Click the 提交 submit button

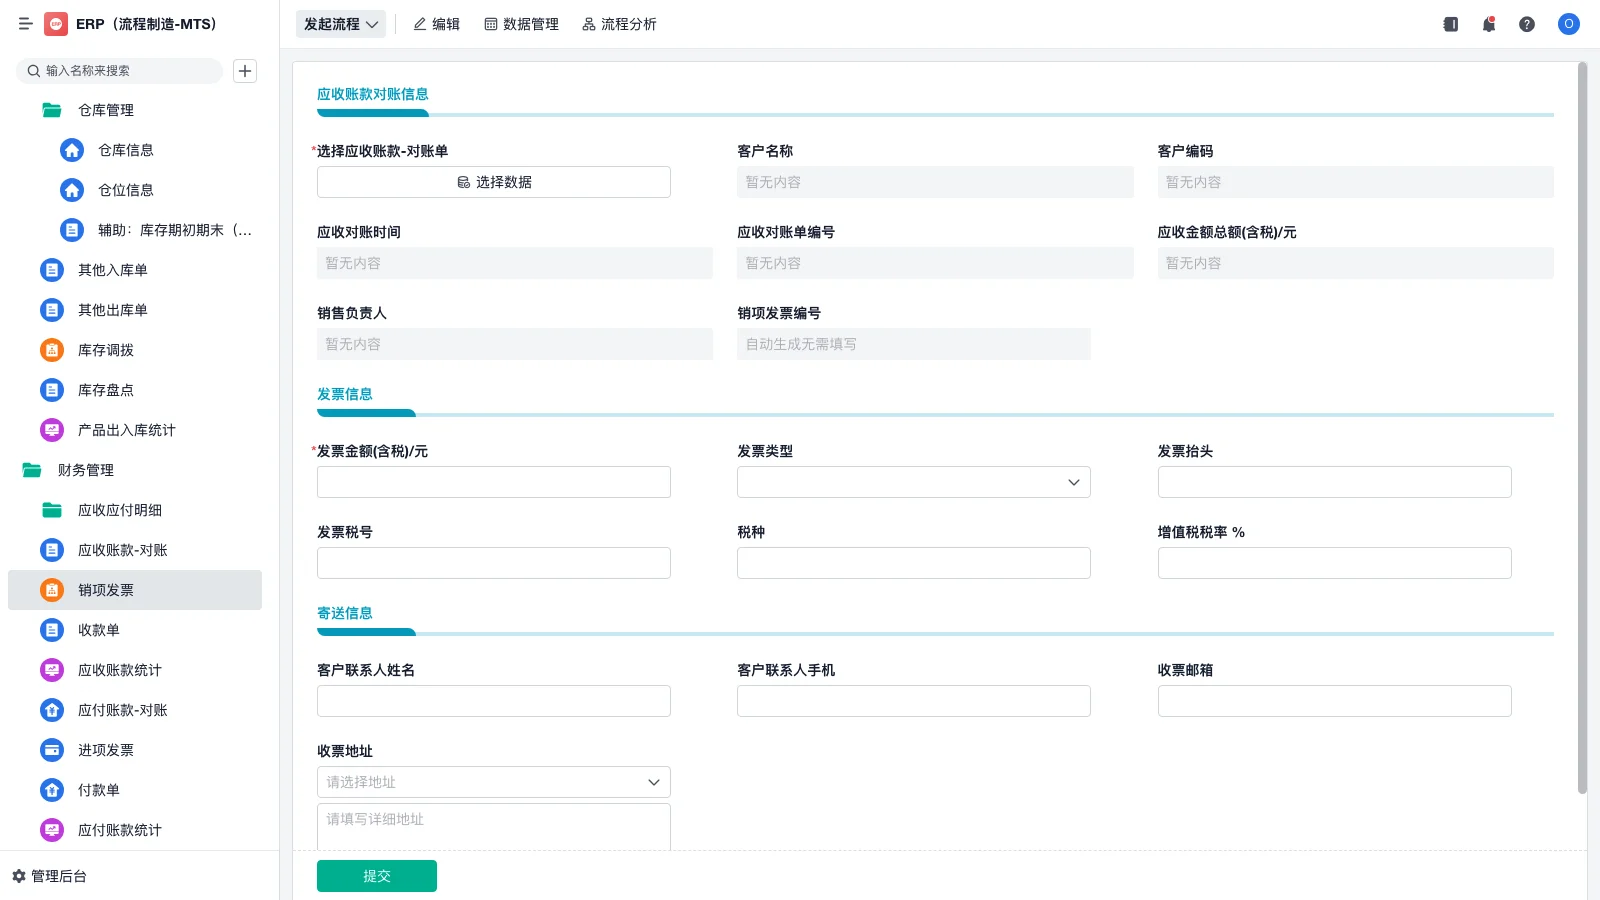pos(376,875)
